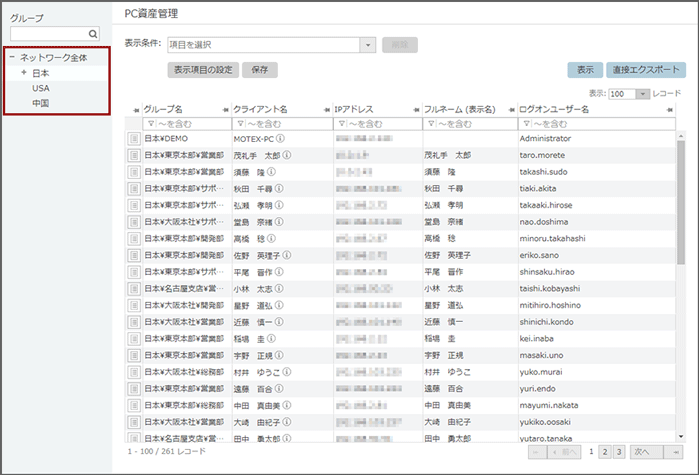699x475 pixels.
Task: Open the 表示条件 項目を選択 dropdown
Action: point(368,45)
